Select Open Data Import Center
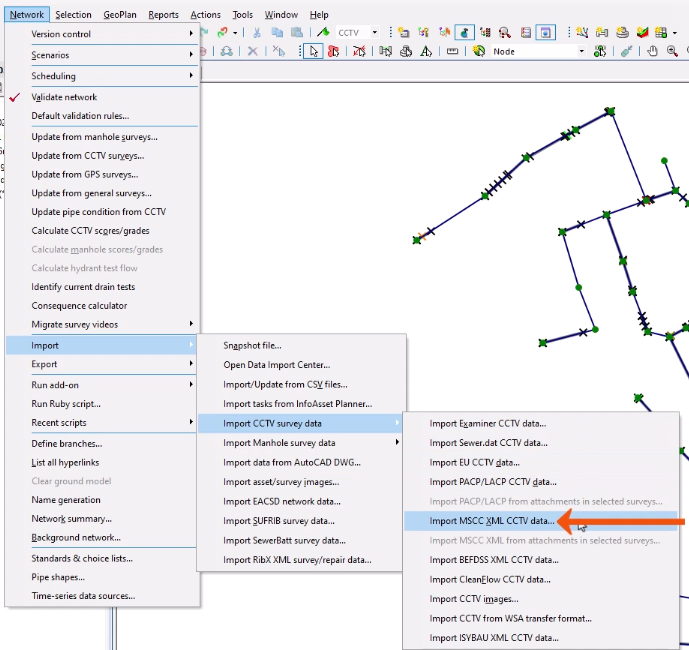 point(300,365)
